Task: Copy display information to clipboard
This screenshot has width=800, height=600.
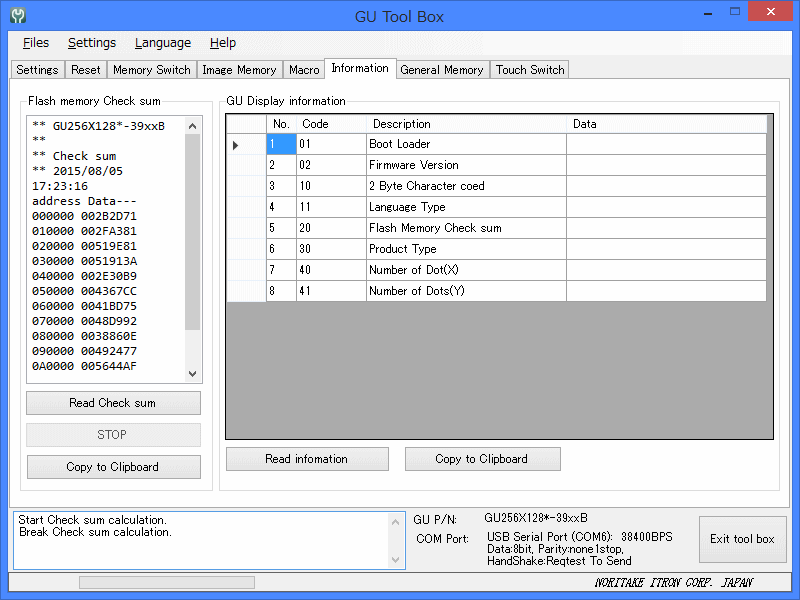Action: coord(482,459)
